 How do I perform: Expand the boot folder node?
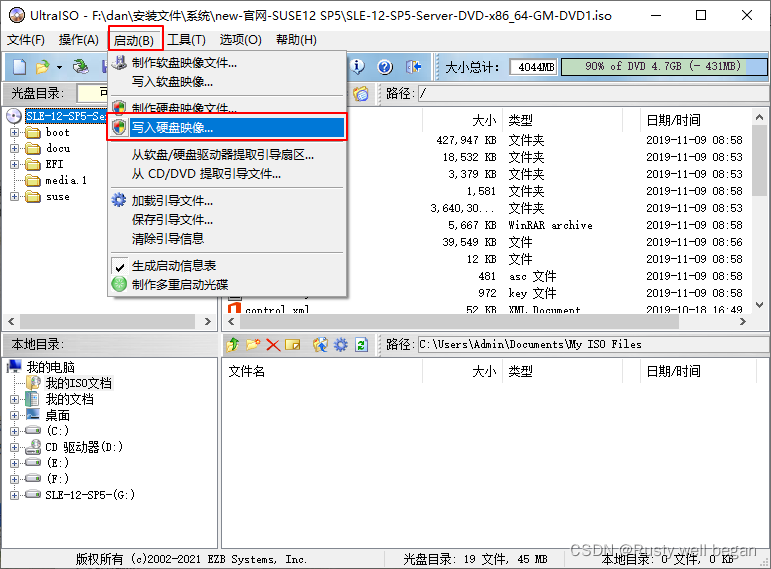14,132
